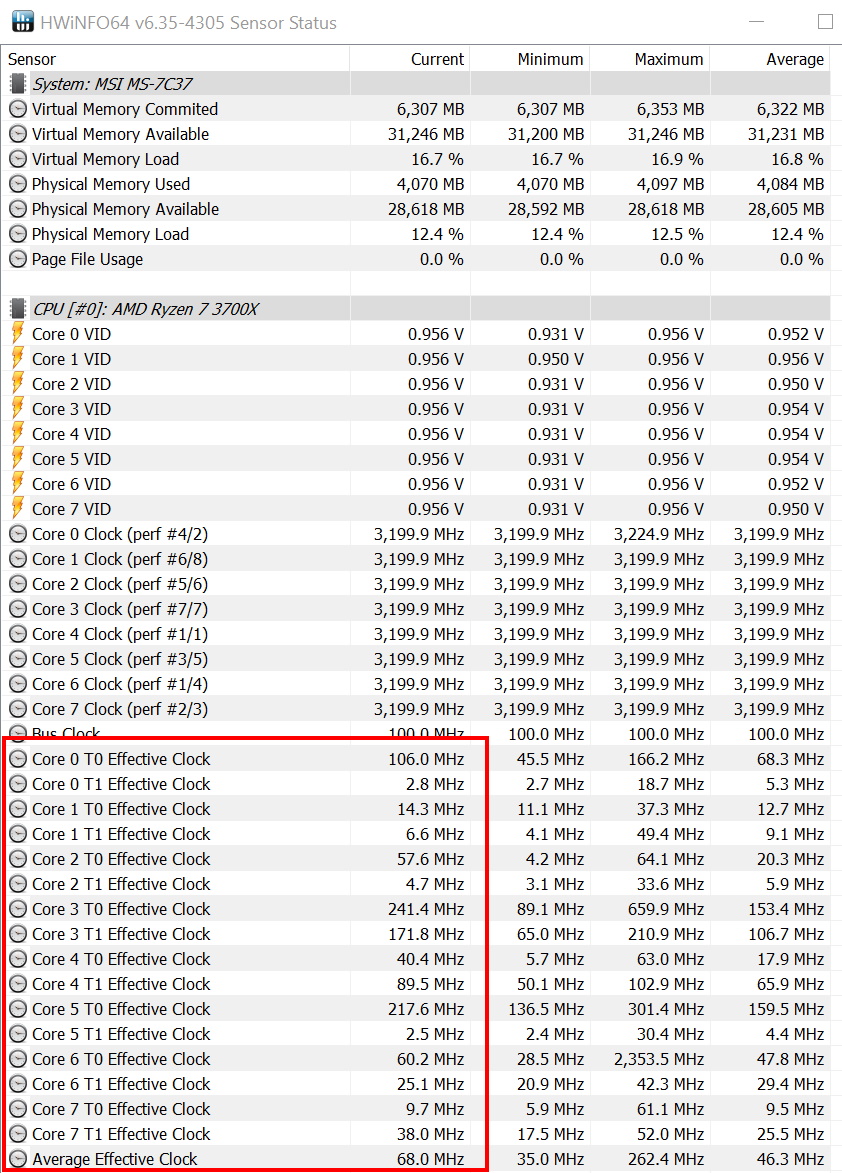Click the clock icon for Core 0 Clock (perf #4/2)

coord(18,534)
